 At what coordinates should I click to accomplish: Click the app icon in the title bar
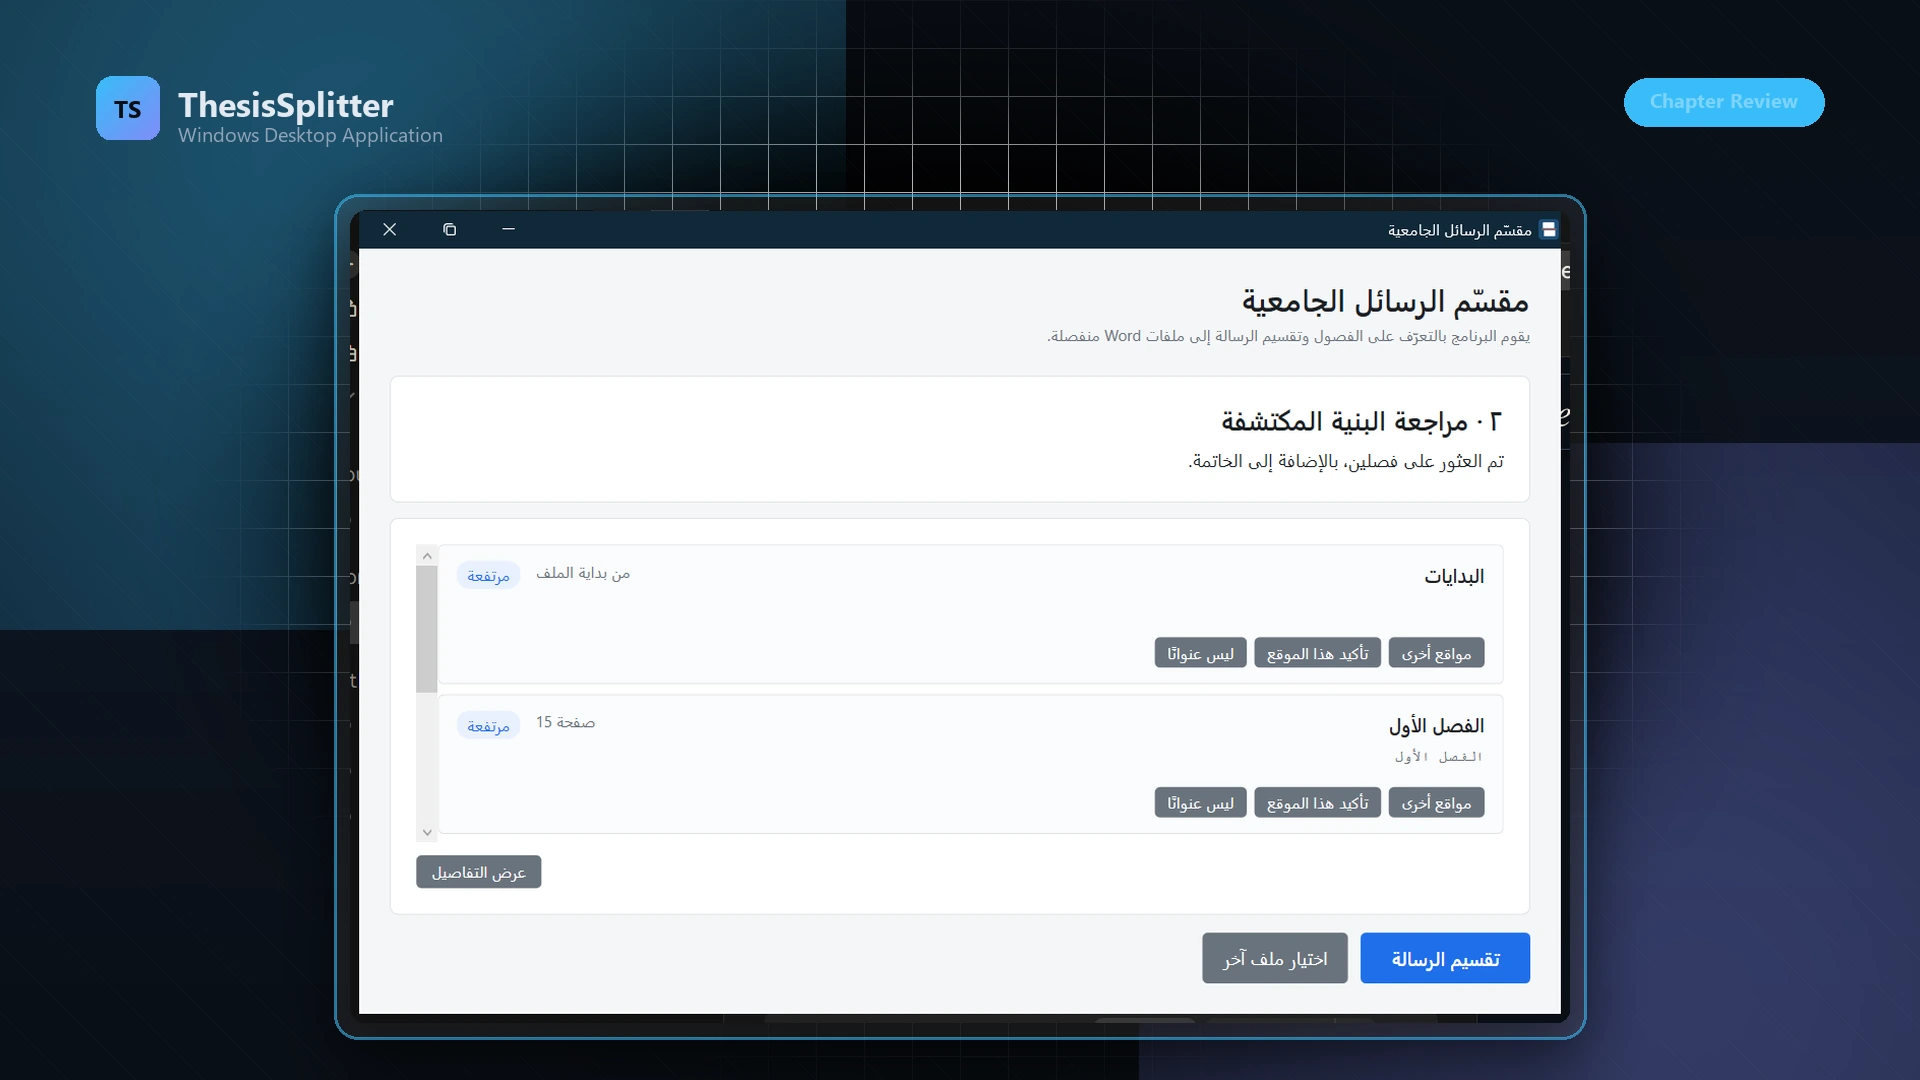point(1548,230)
